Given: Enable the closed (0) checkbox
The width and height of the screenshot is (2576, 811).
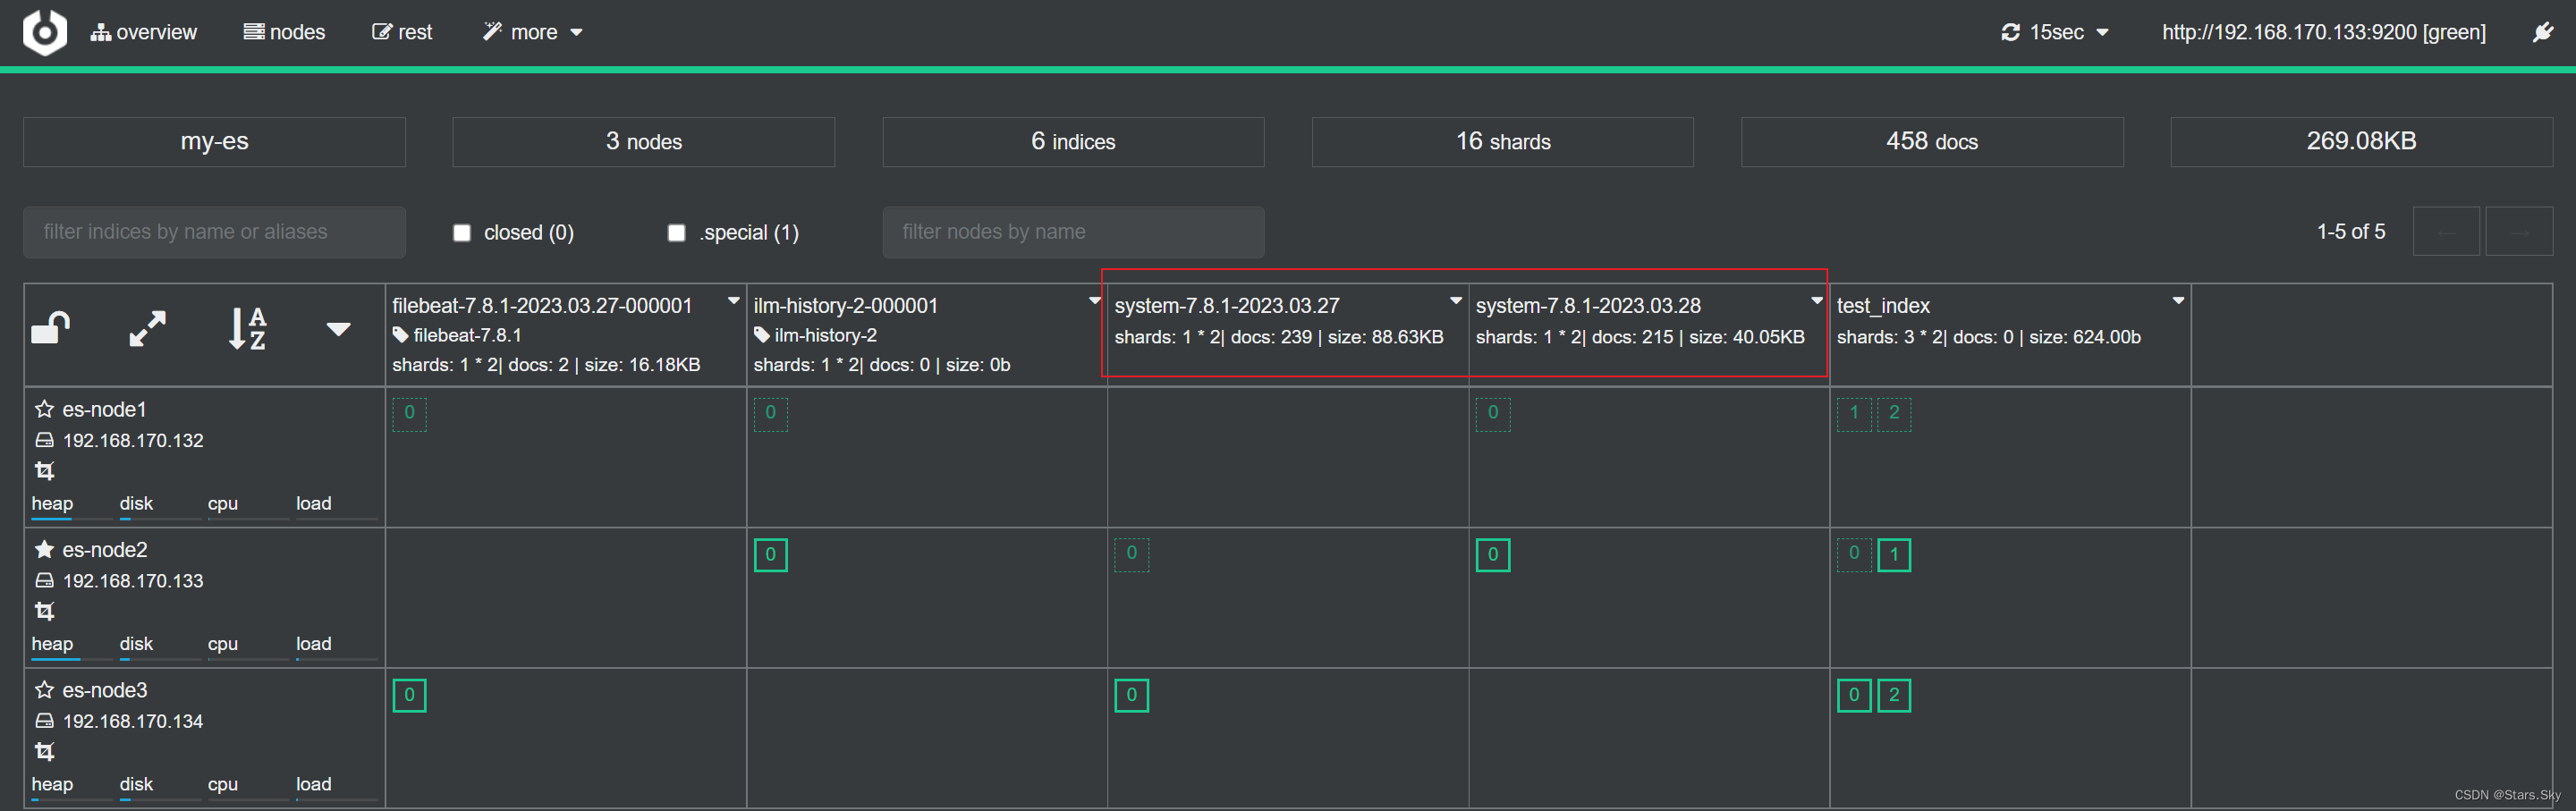Looking at the screenshot, I should 462,232.
